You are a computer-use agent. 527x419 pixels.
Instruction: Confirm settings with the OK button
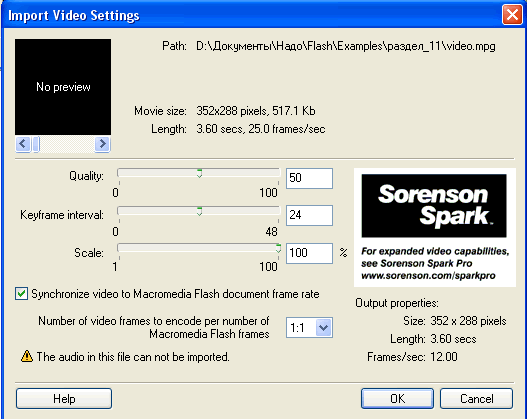tap(397, 399)
